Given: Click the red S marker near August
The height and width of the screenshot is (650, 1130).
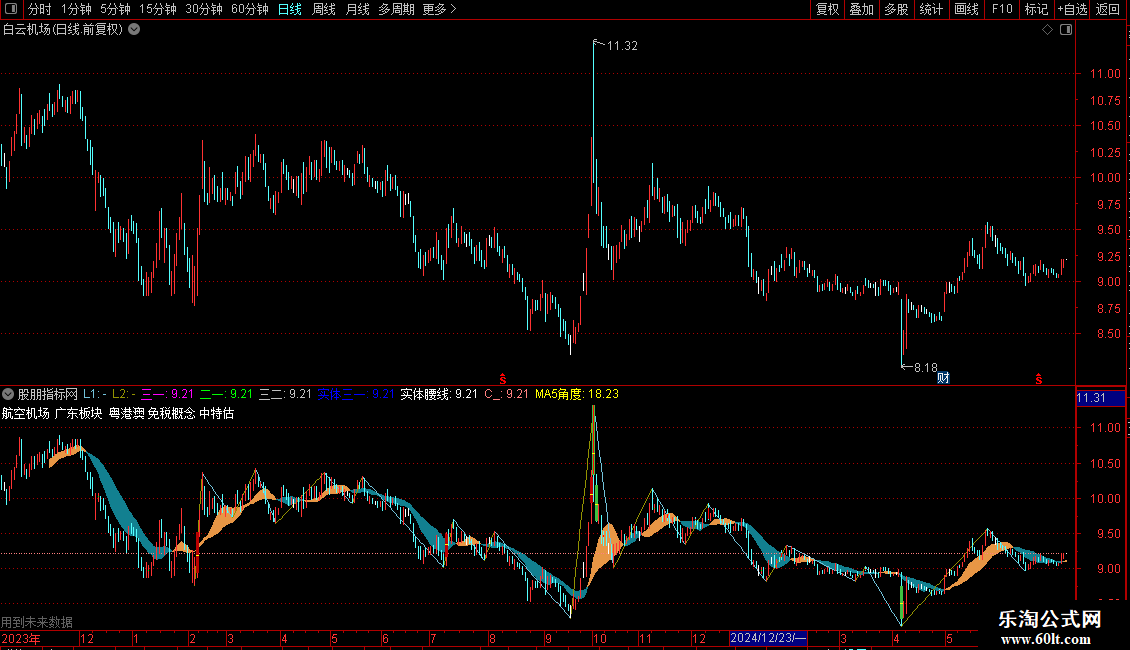Looking at the screenshot, I should [502, 379].
